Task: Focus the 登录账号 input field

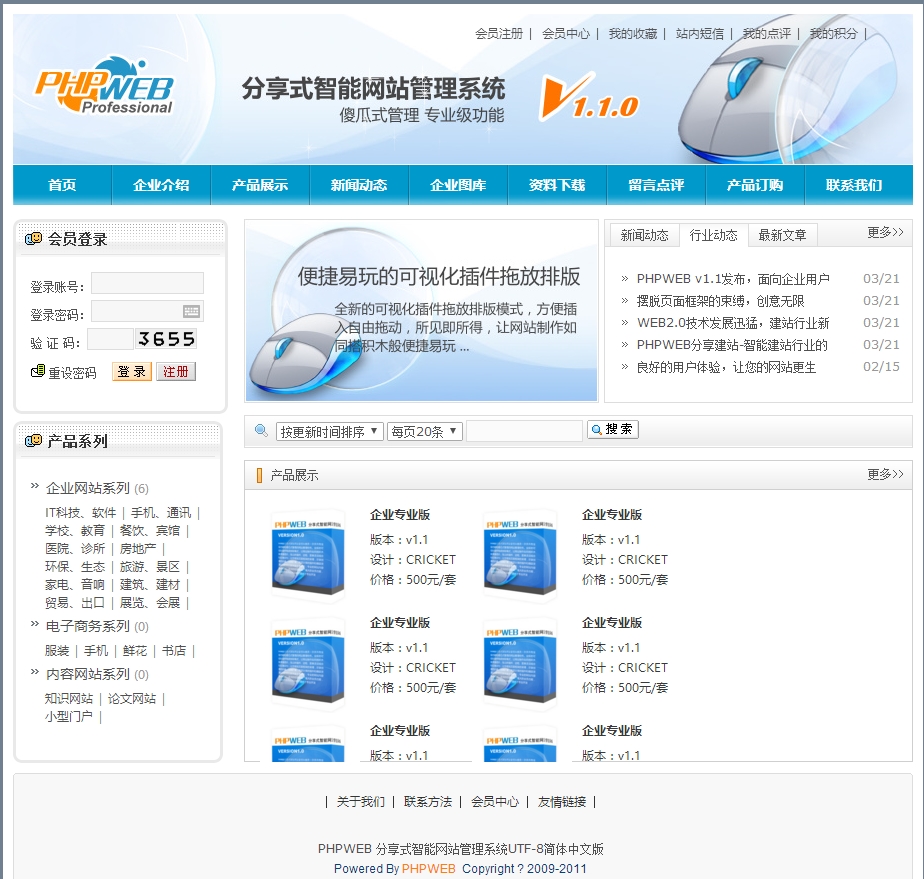Action: (x=147, y=284)
